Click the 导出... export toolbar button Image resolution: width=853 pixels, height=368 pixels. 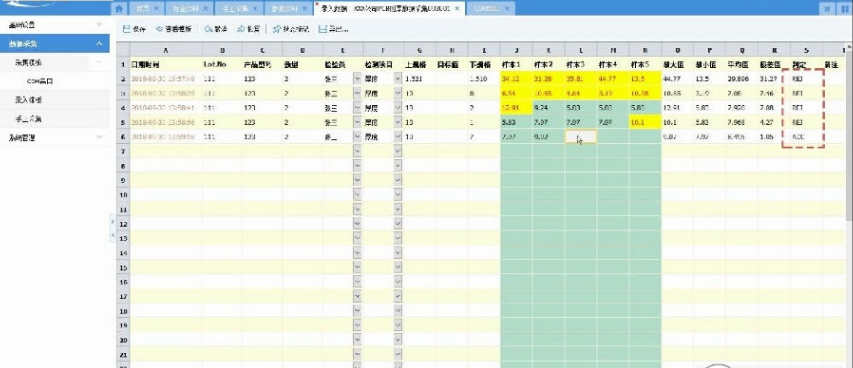click(333, 29)
